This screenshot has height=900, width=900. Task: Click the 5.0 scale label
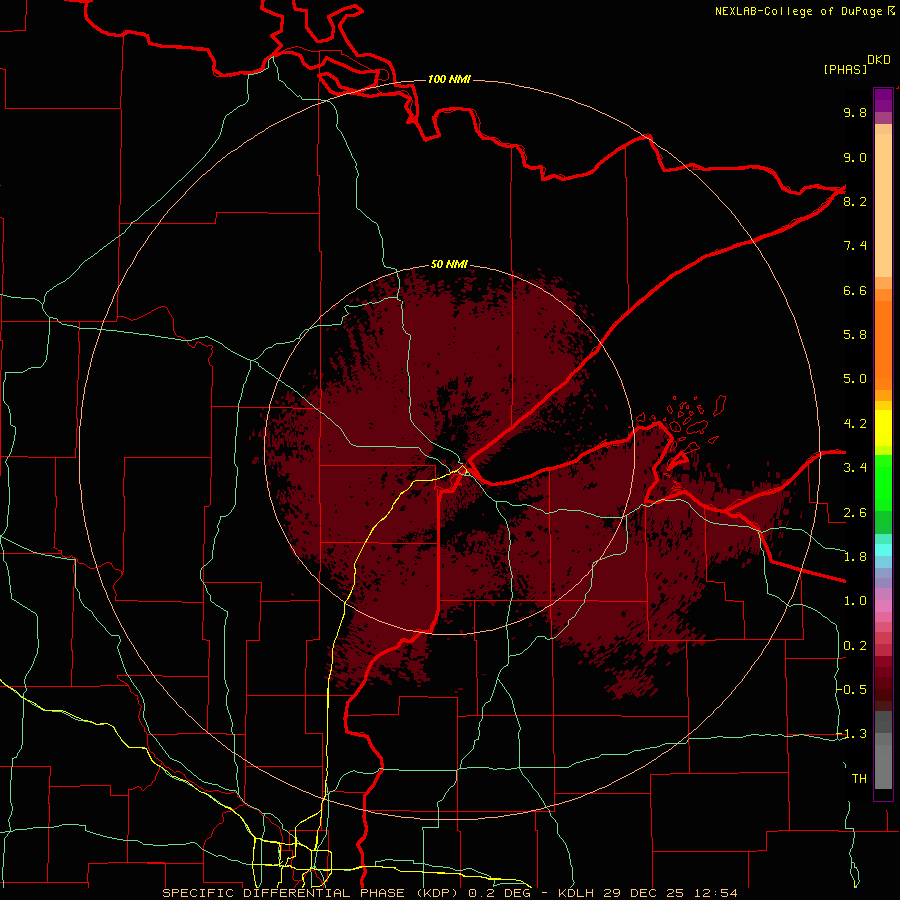click(855, 379)
